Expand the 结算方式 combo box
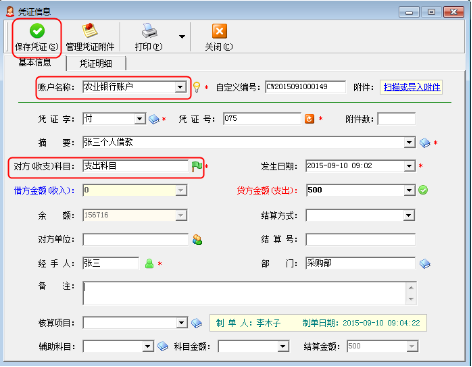This screenshot has width=472, height=367. (409, 215)
